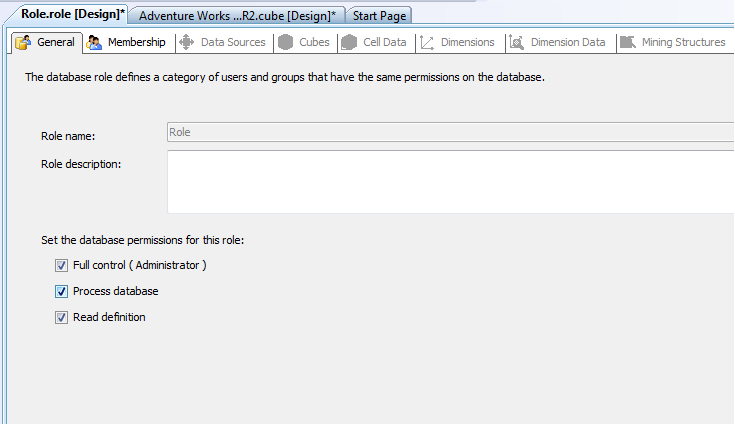Click the Membership users icon
735x425 pixels.
94,42
